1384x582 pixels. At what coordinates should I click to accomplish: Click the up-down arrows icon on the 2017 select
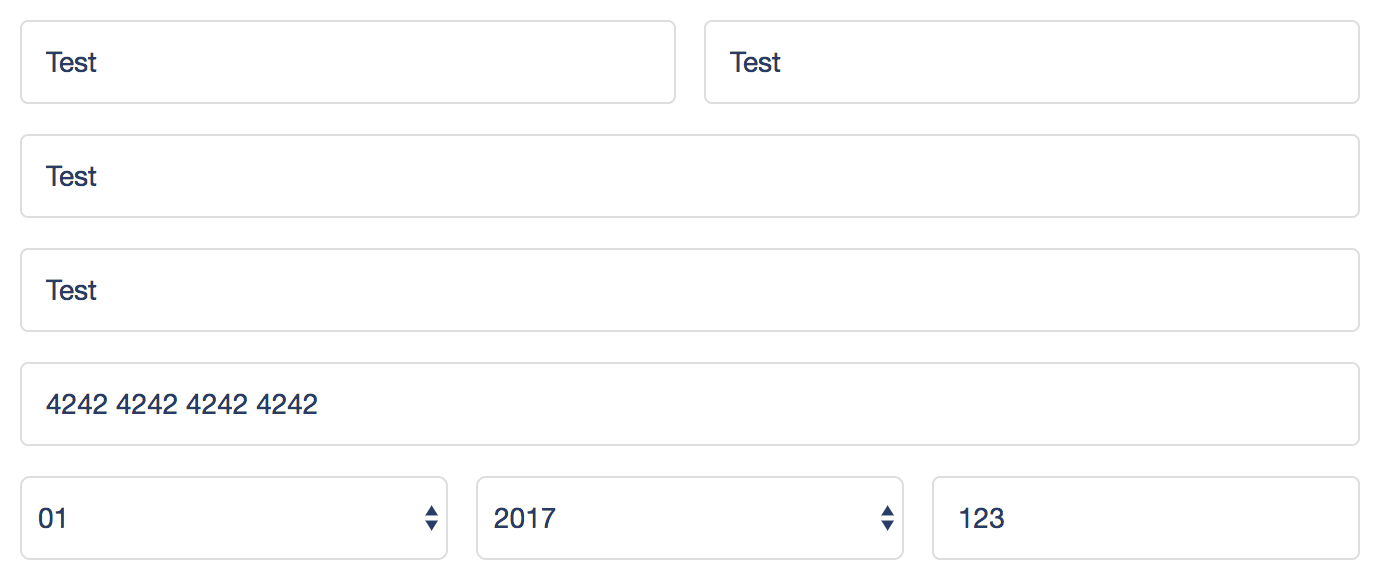887,518
